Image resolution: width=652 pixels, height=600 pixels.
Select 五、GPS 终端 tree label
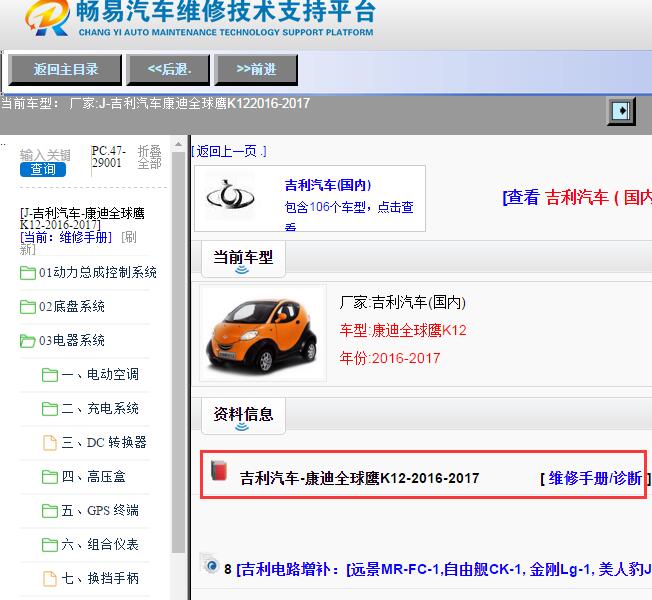100,511
